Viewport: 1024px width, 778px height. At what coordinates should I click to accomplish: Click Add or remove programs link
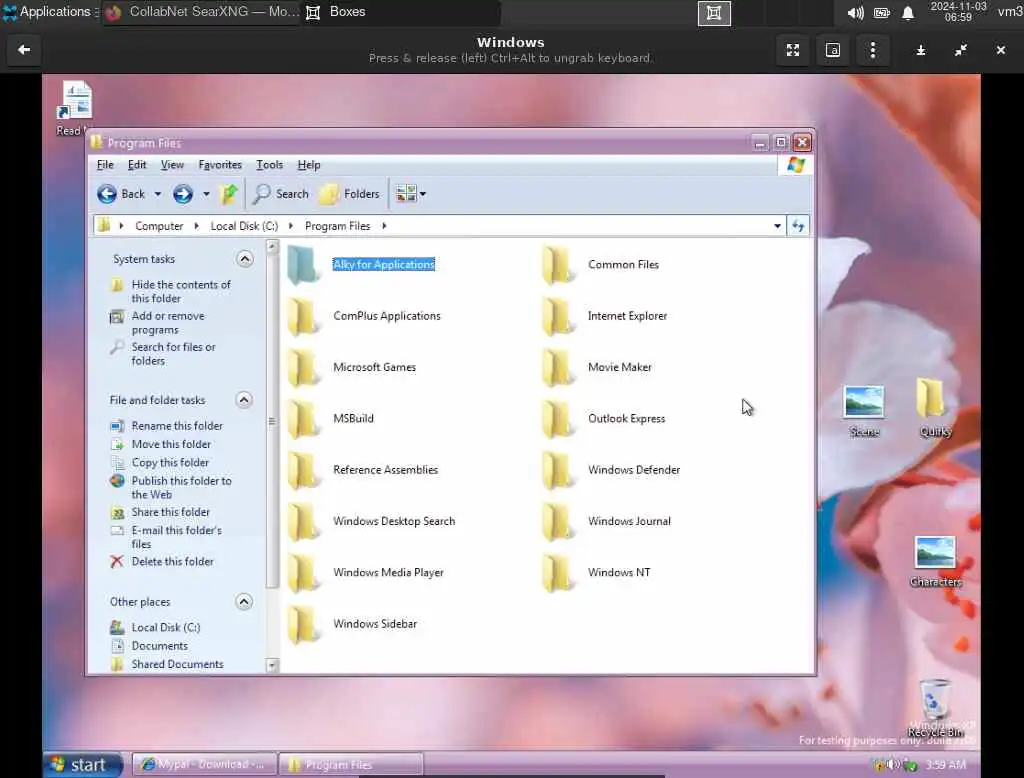tap(168, 323)
